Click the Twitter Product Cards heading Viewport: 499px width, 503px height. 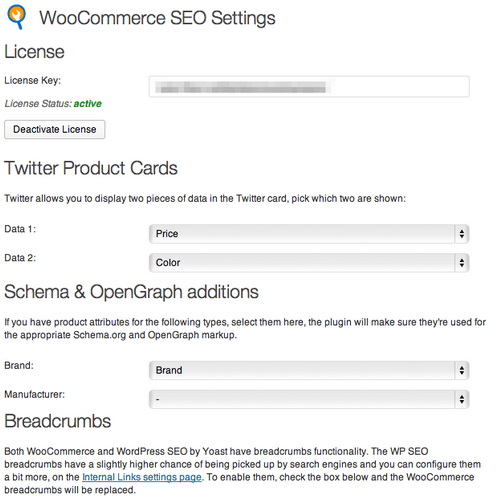pyautogui.click(x=91, y=168)
